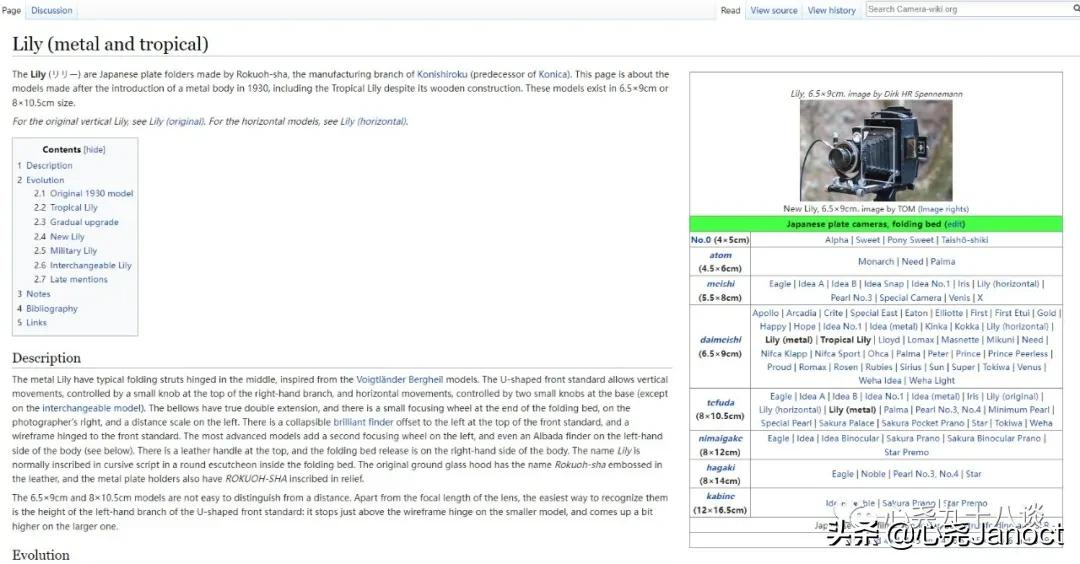
Task: Open the First Etui link
Action: [1012, 313]
